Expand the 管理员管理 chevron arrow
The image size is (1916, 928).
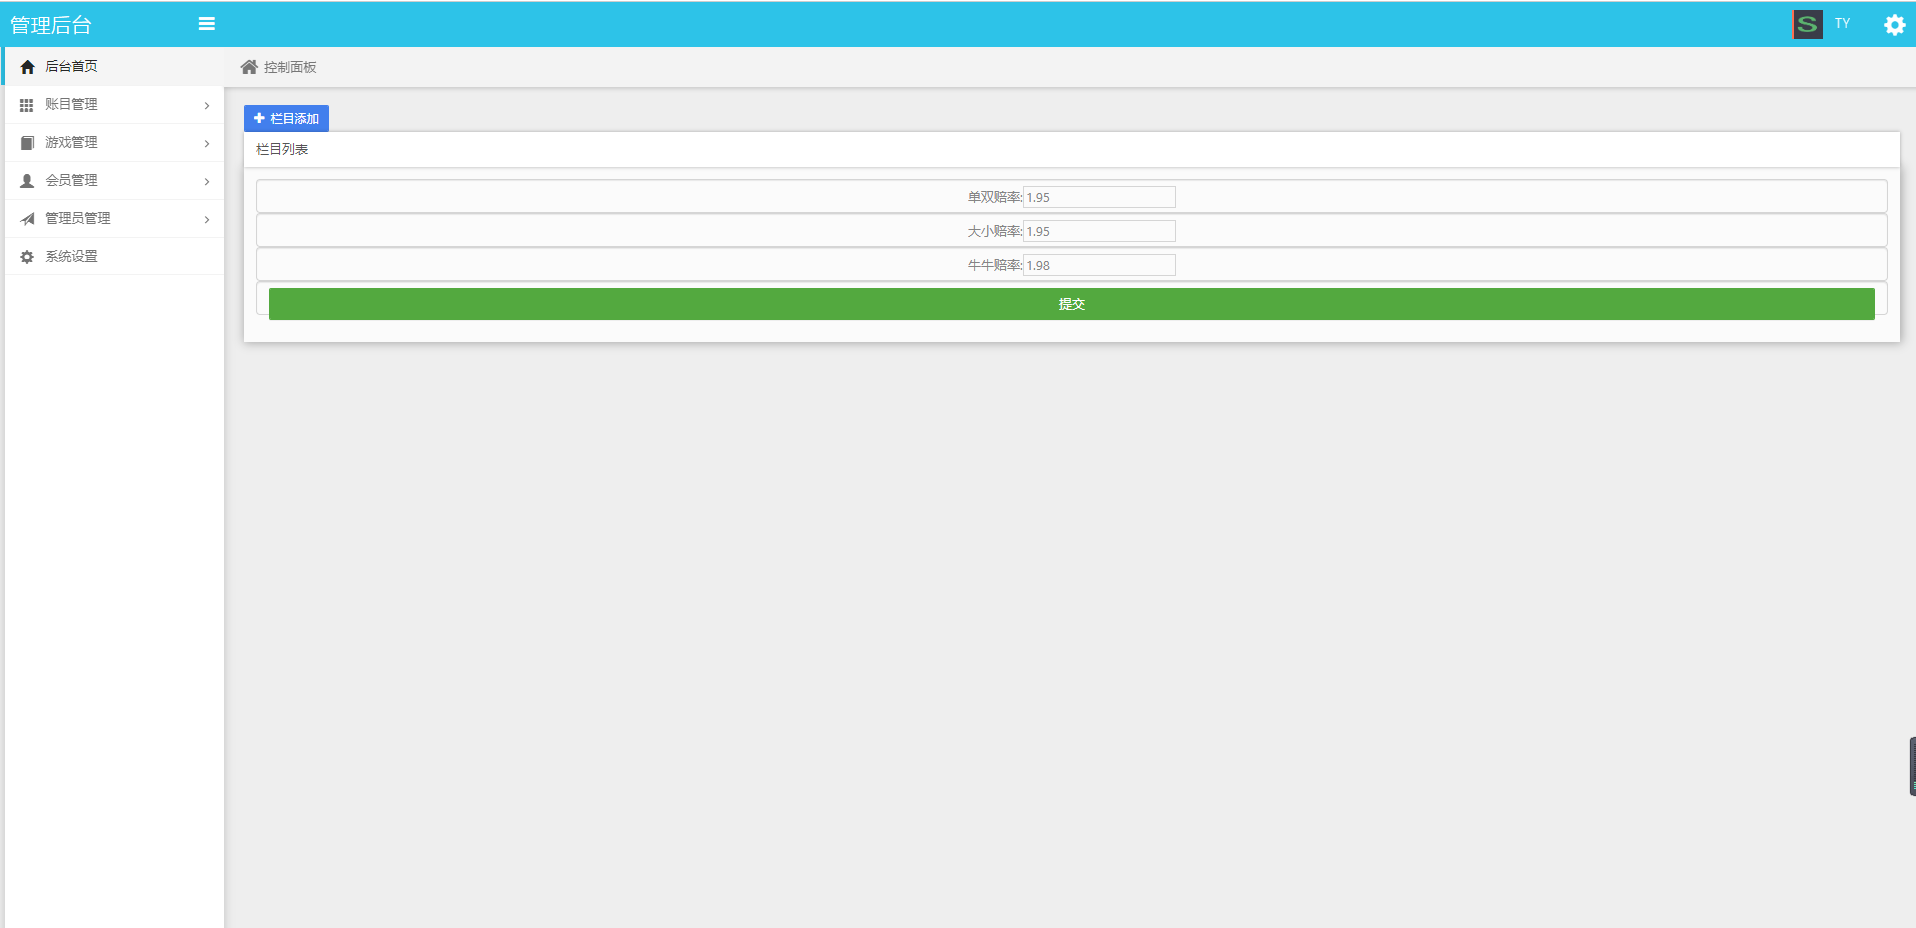point(207,219)
